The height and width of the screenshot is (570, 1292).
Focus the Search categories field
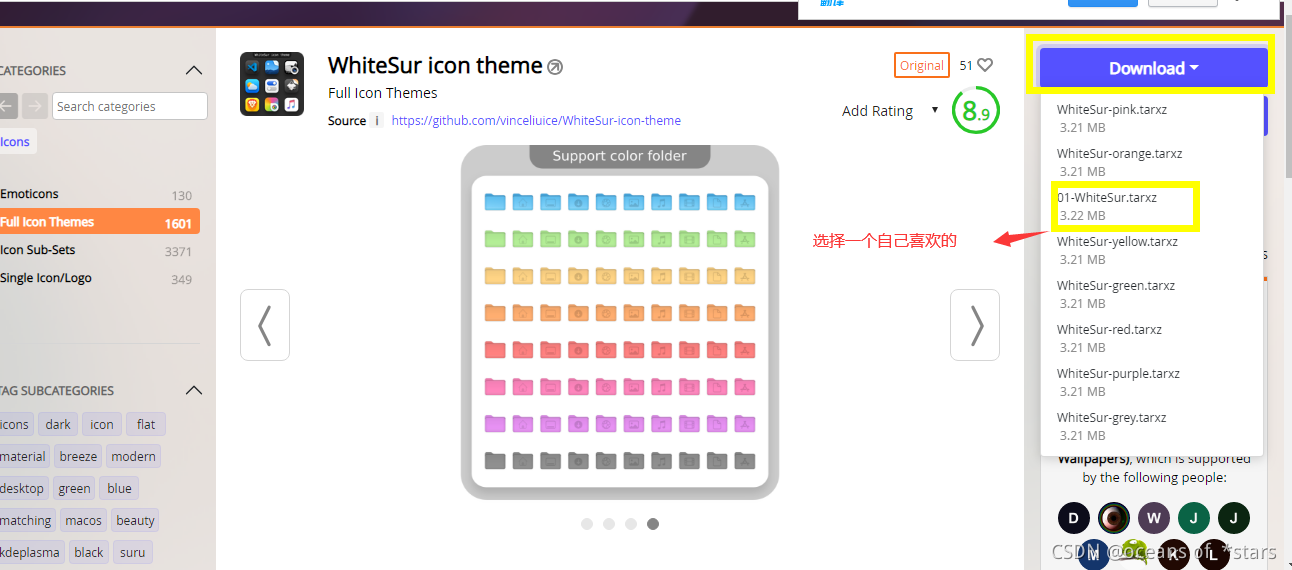click(x=130, y=106)
